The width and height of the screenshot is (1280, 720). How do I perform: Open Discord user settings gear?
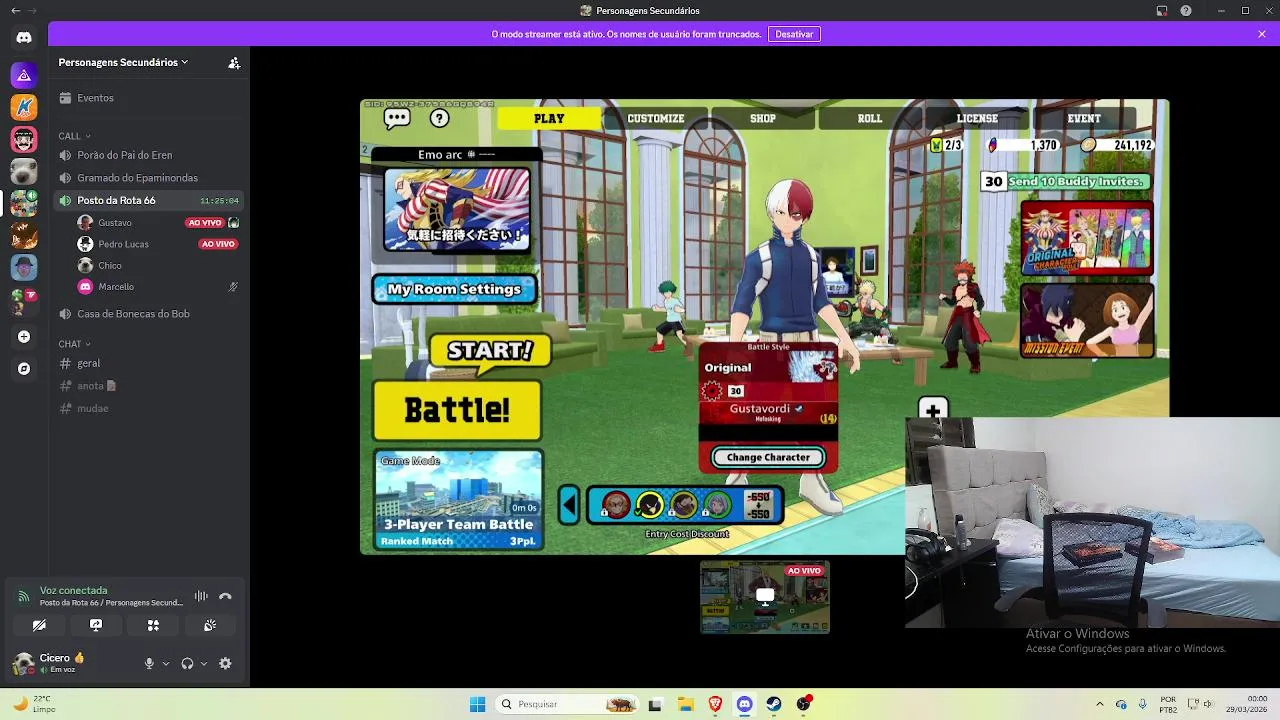225,663
